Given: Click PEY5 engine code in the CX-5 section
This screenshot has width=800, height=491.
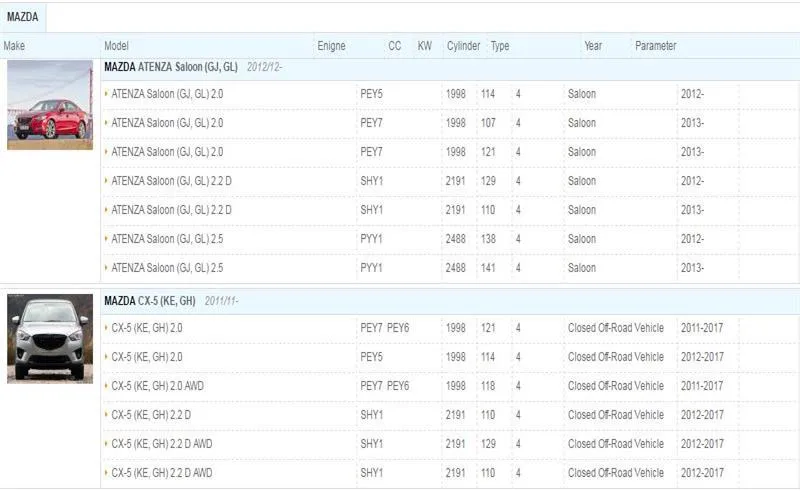Looking at the screenshot, I should 371,357.
